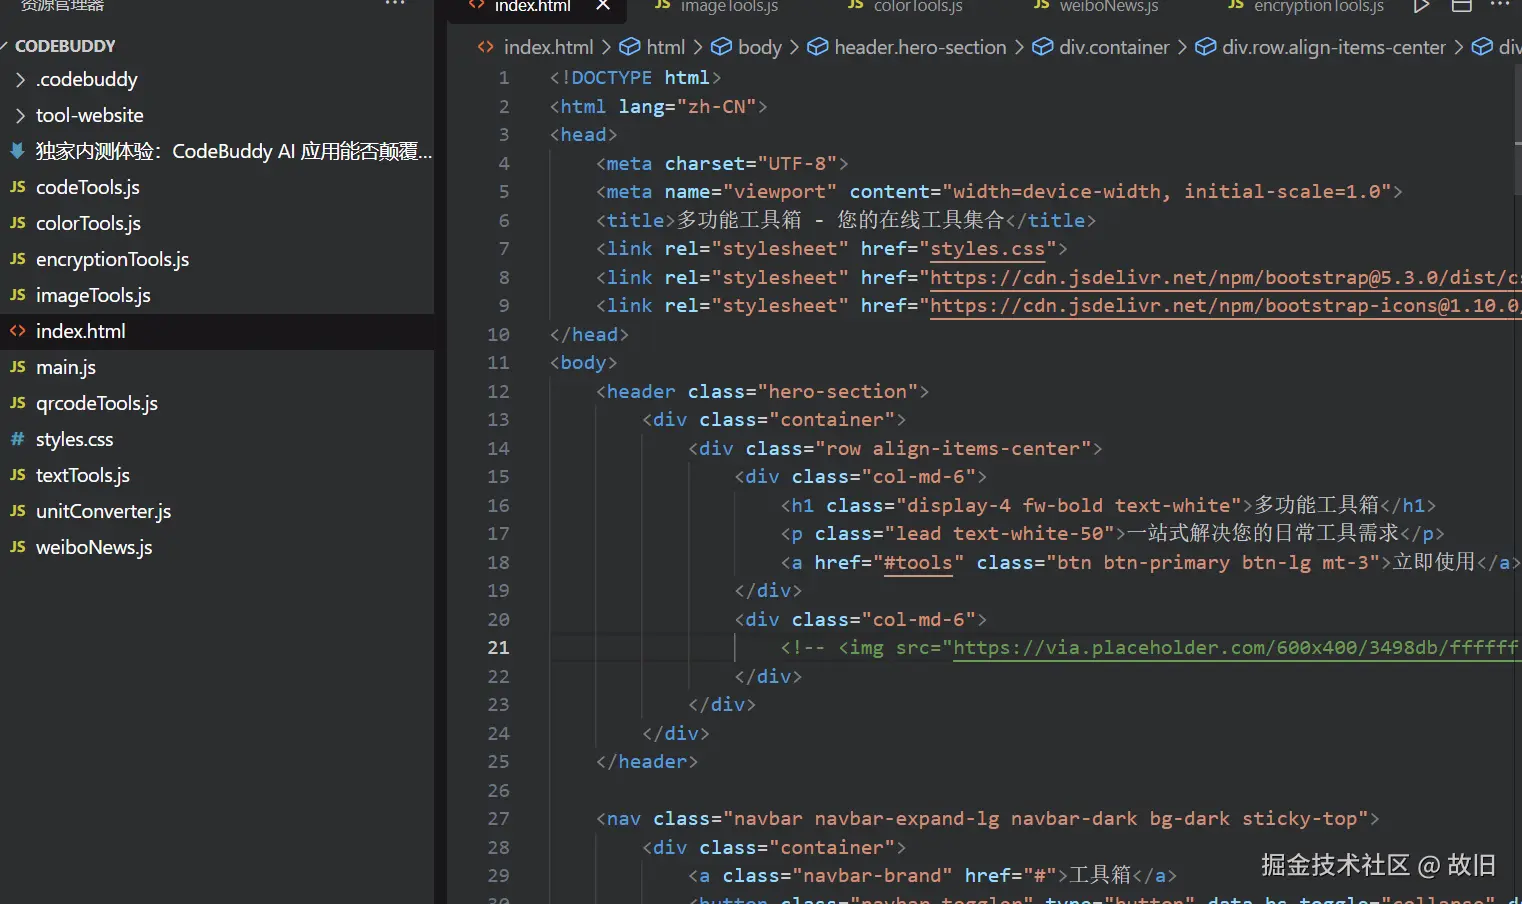Click line number 27 in the gutter
The image size is (1522, 904).
point(498,819)
